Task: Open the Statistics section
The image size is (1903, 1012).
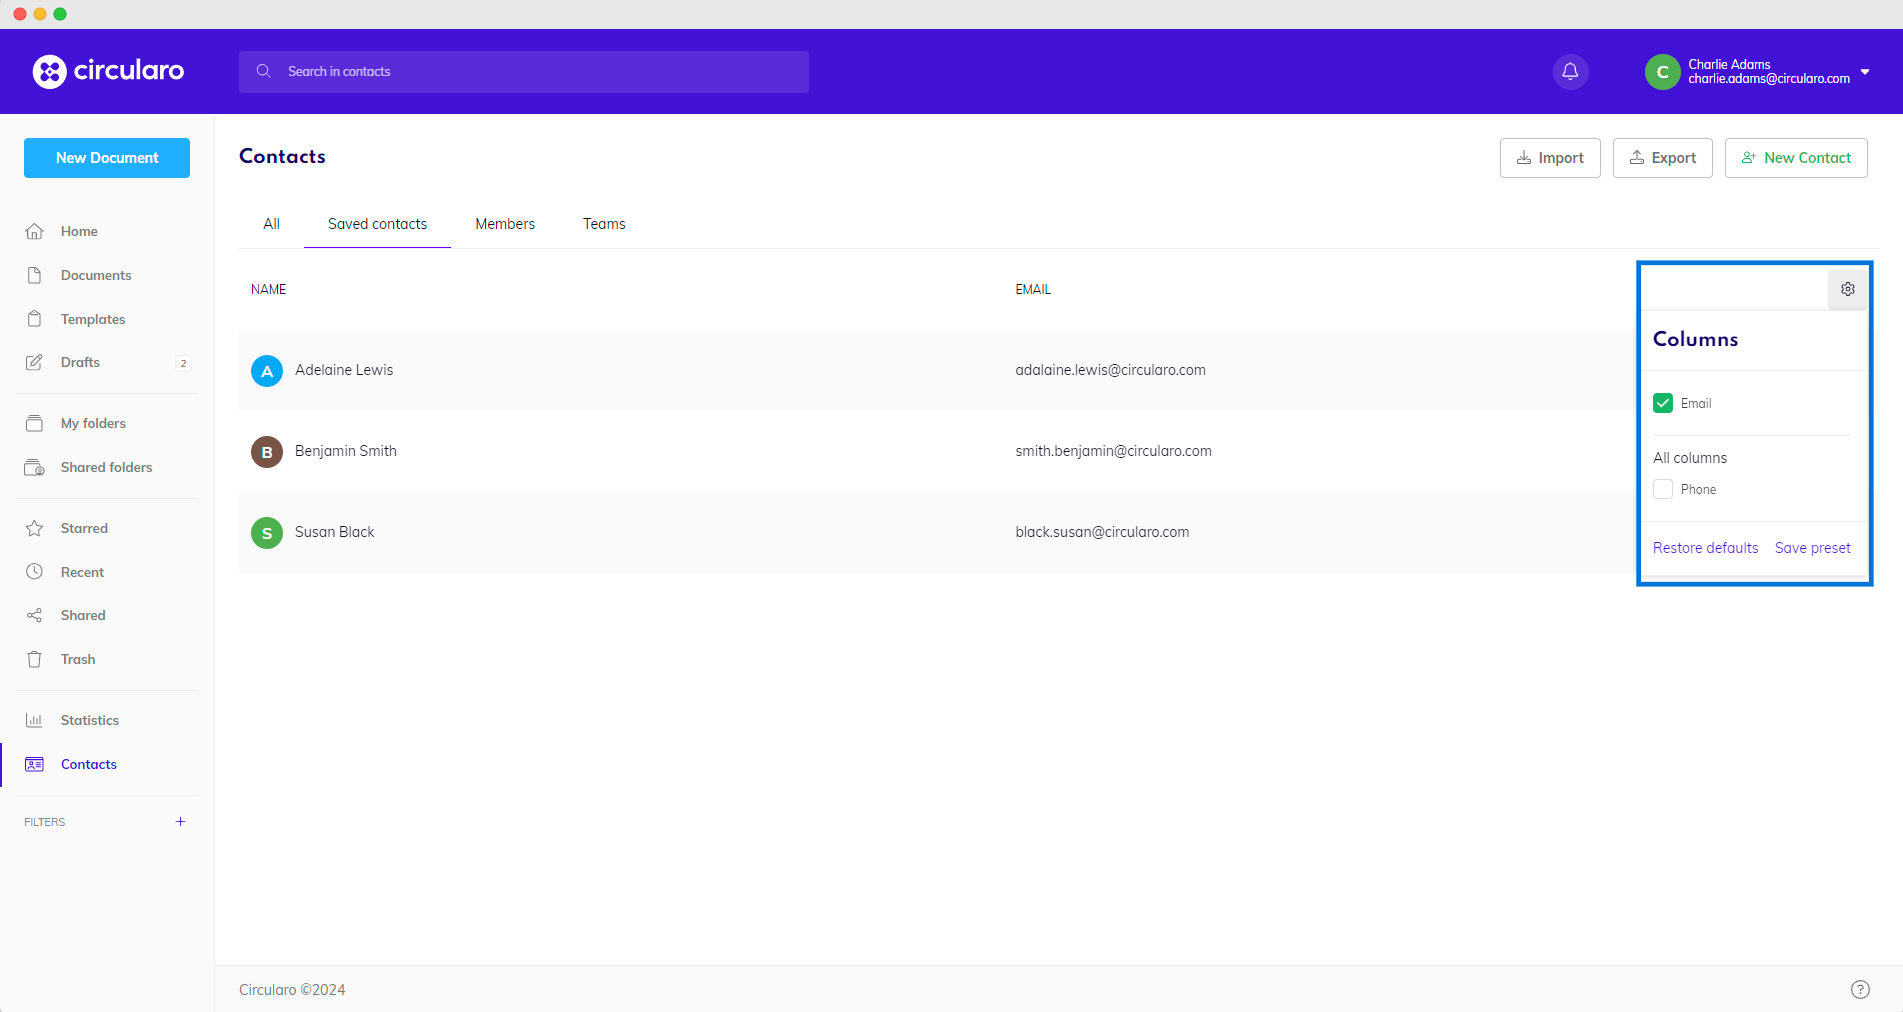Action: coord(90,719)
